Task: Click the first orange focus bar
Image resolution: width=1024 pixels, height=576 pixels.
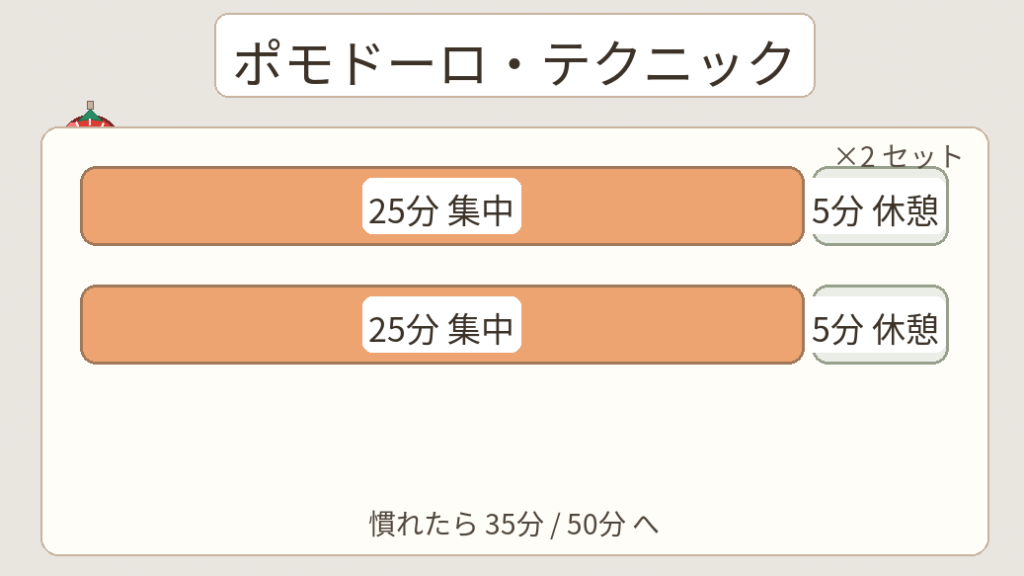Action: coord(220,206)
